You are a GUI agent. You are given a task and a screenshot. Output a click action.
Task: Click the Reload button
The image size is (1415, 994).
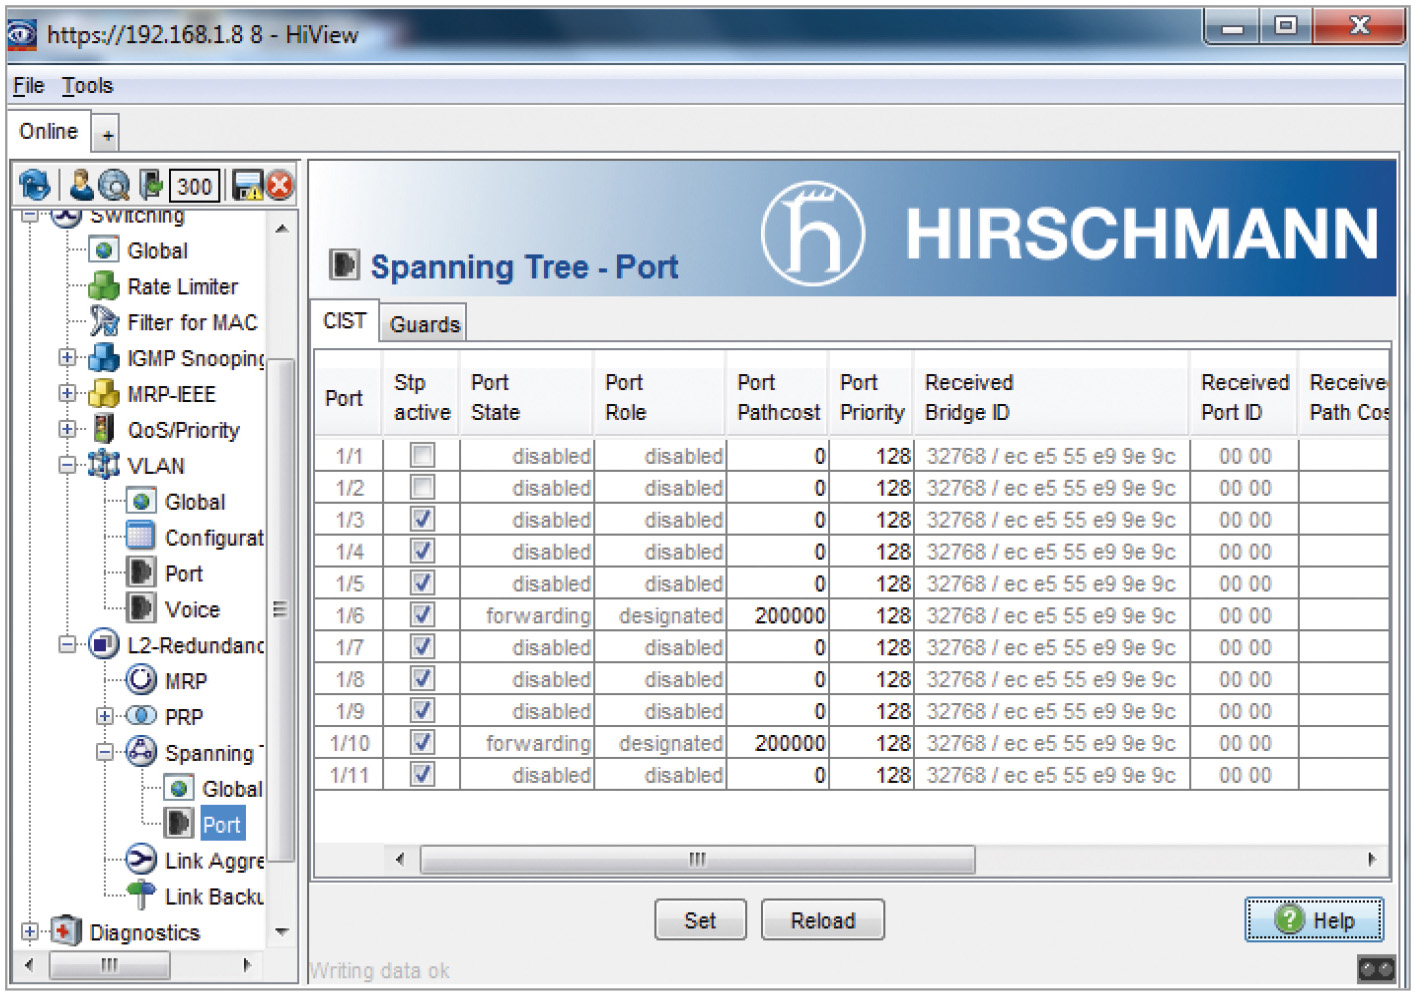823,920
